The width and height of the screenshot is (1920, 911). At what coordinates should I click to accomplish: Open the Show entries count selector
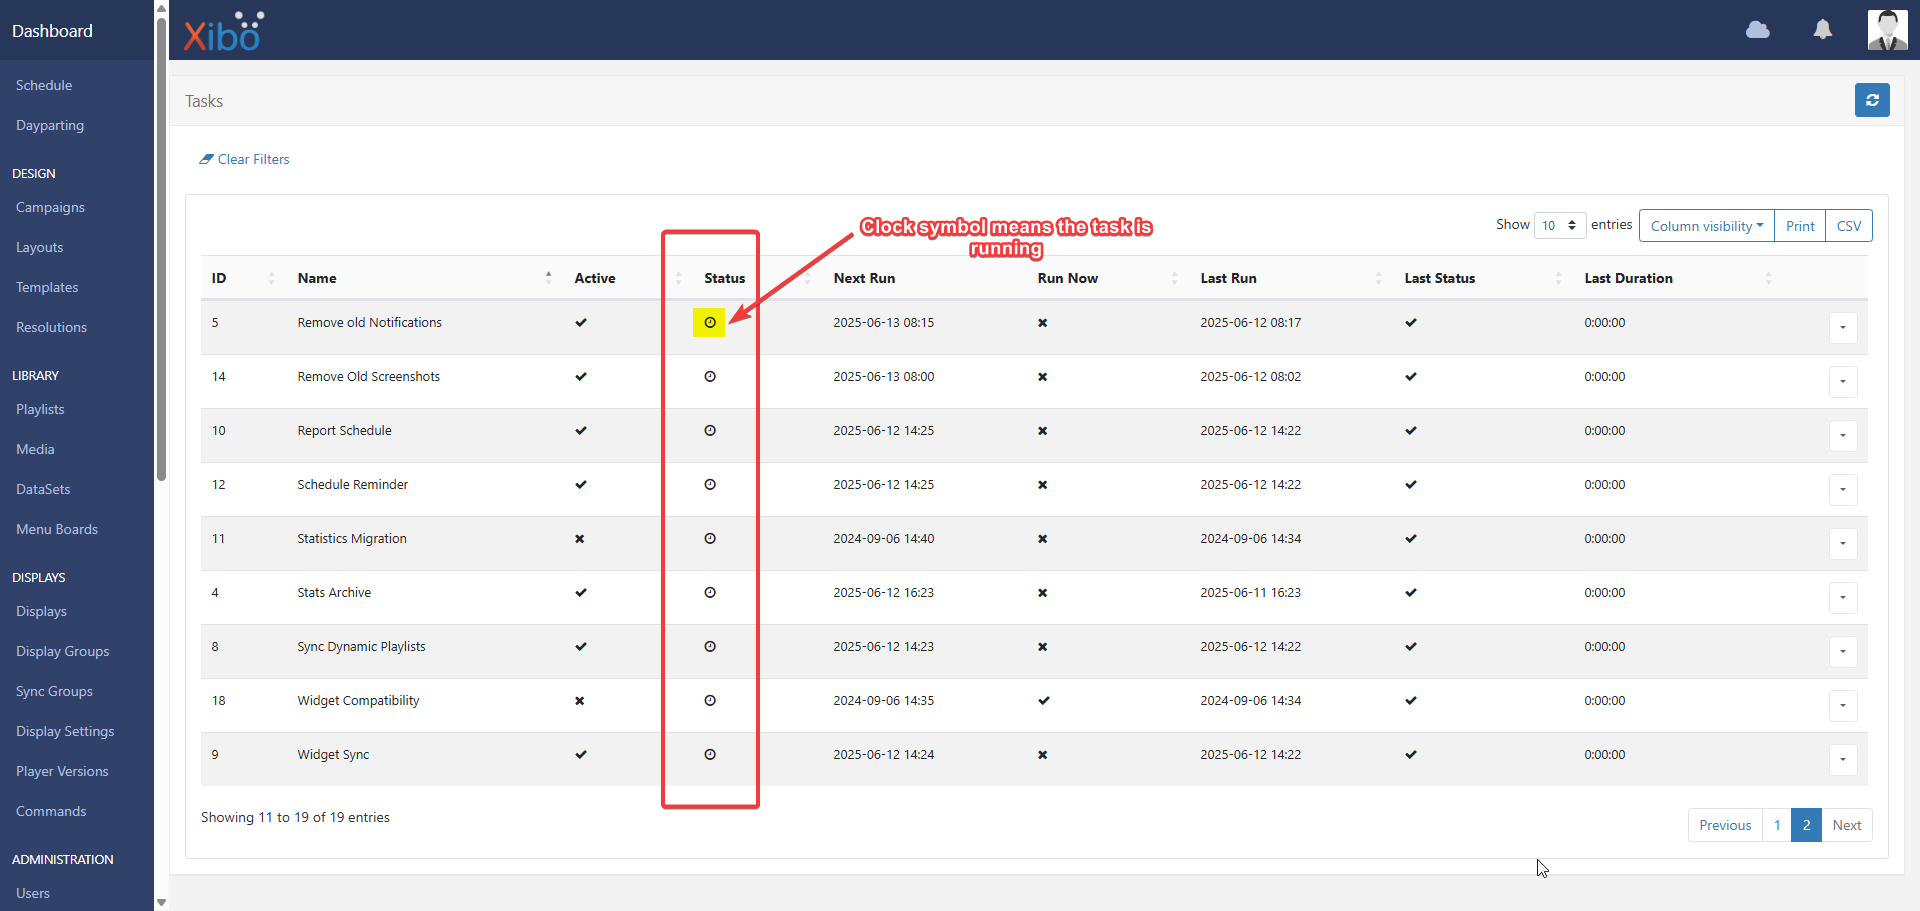pos(1559,225)
